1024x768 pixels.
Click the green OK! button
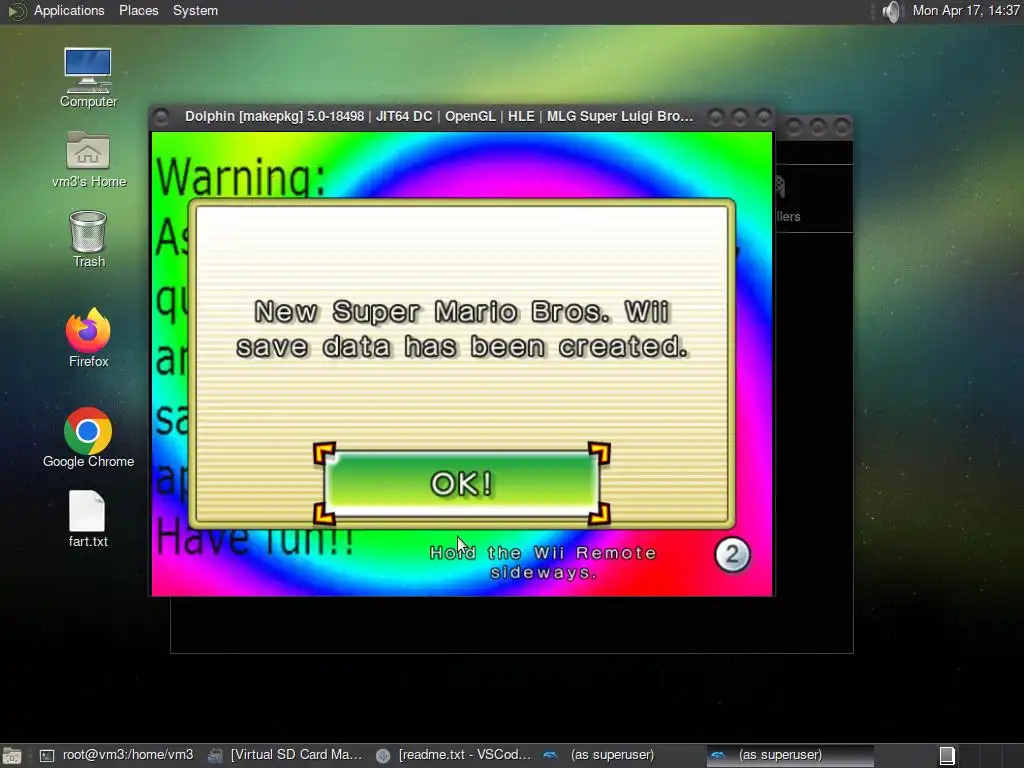click(462, 483)
